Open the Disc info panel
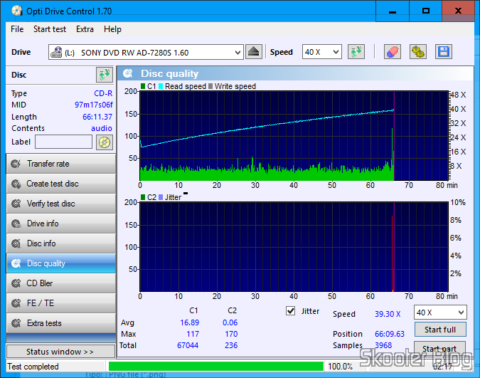The width and height of the screenshot is (480, 378). click(61, 243)
